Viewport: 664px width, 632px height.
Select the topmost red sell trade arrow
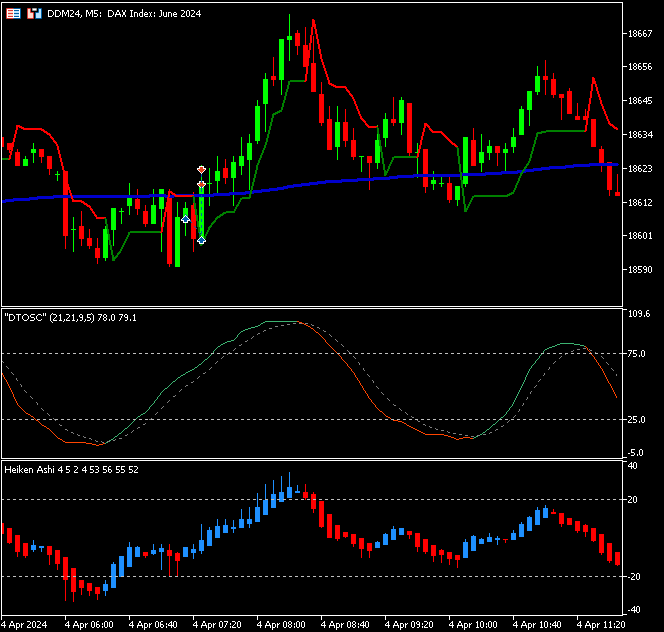(x=201, y=170)
